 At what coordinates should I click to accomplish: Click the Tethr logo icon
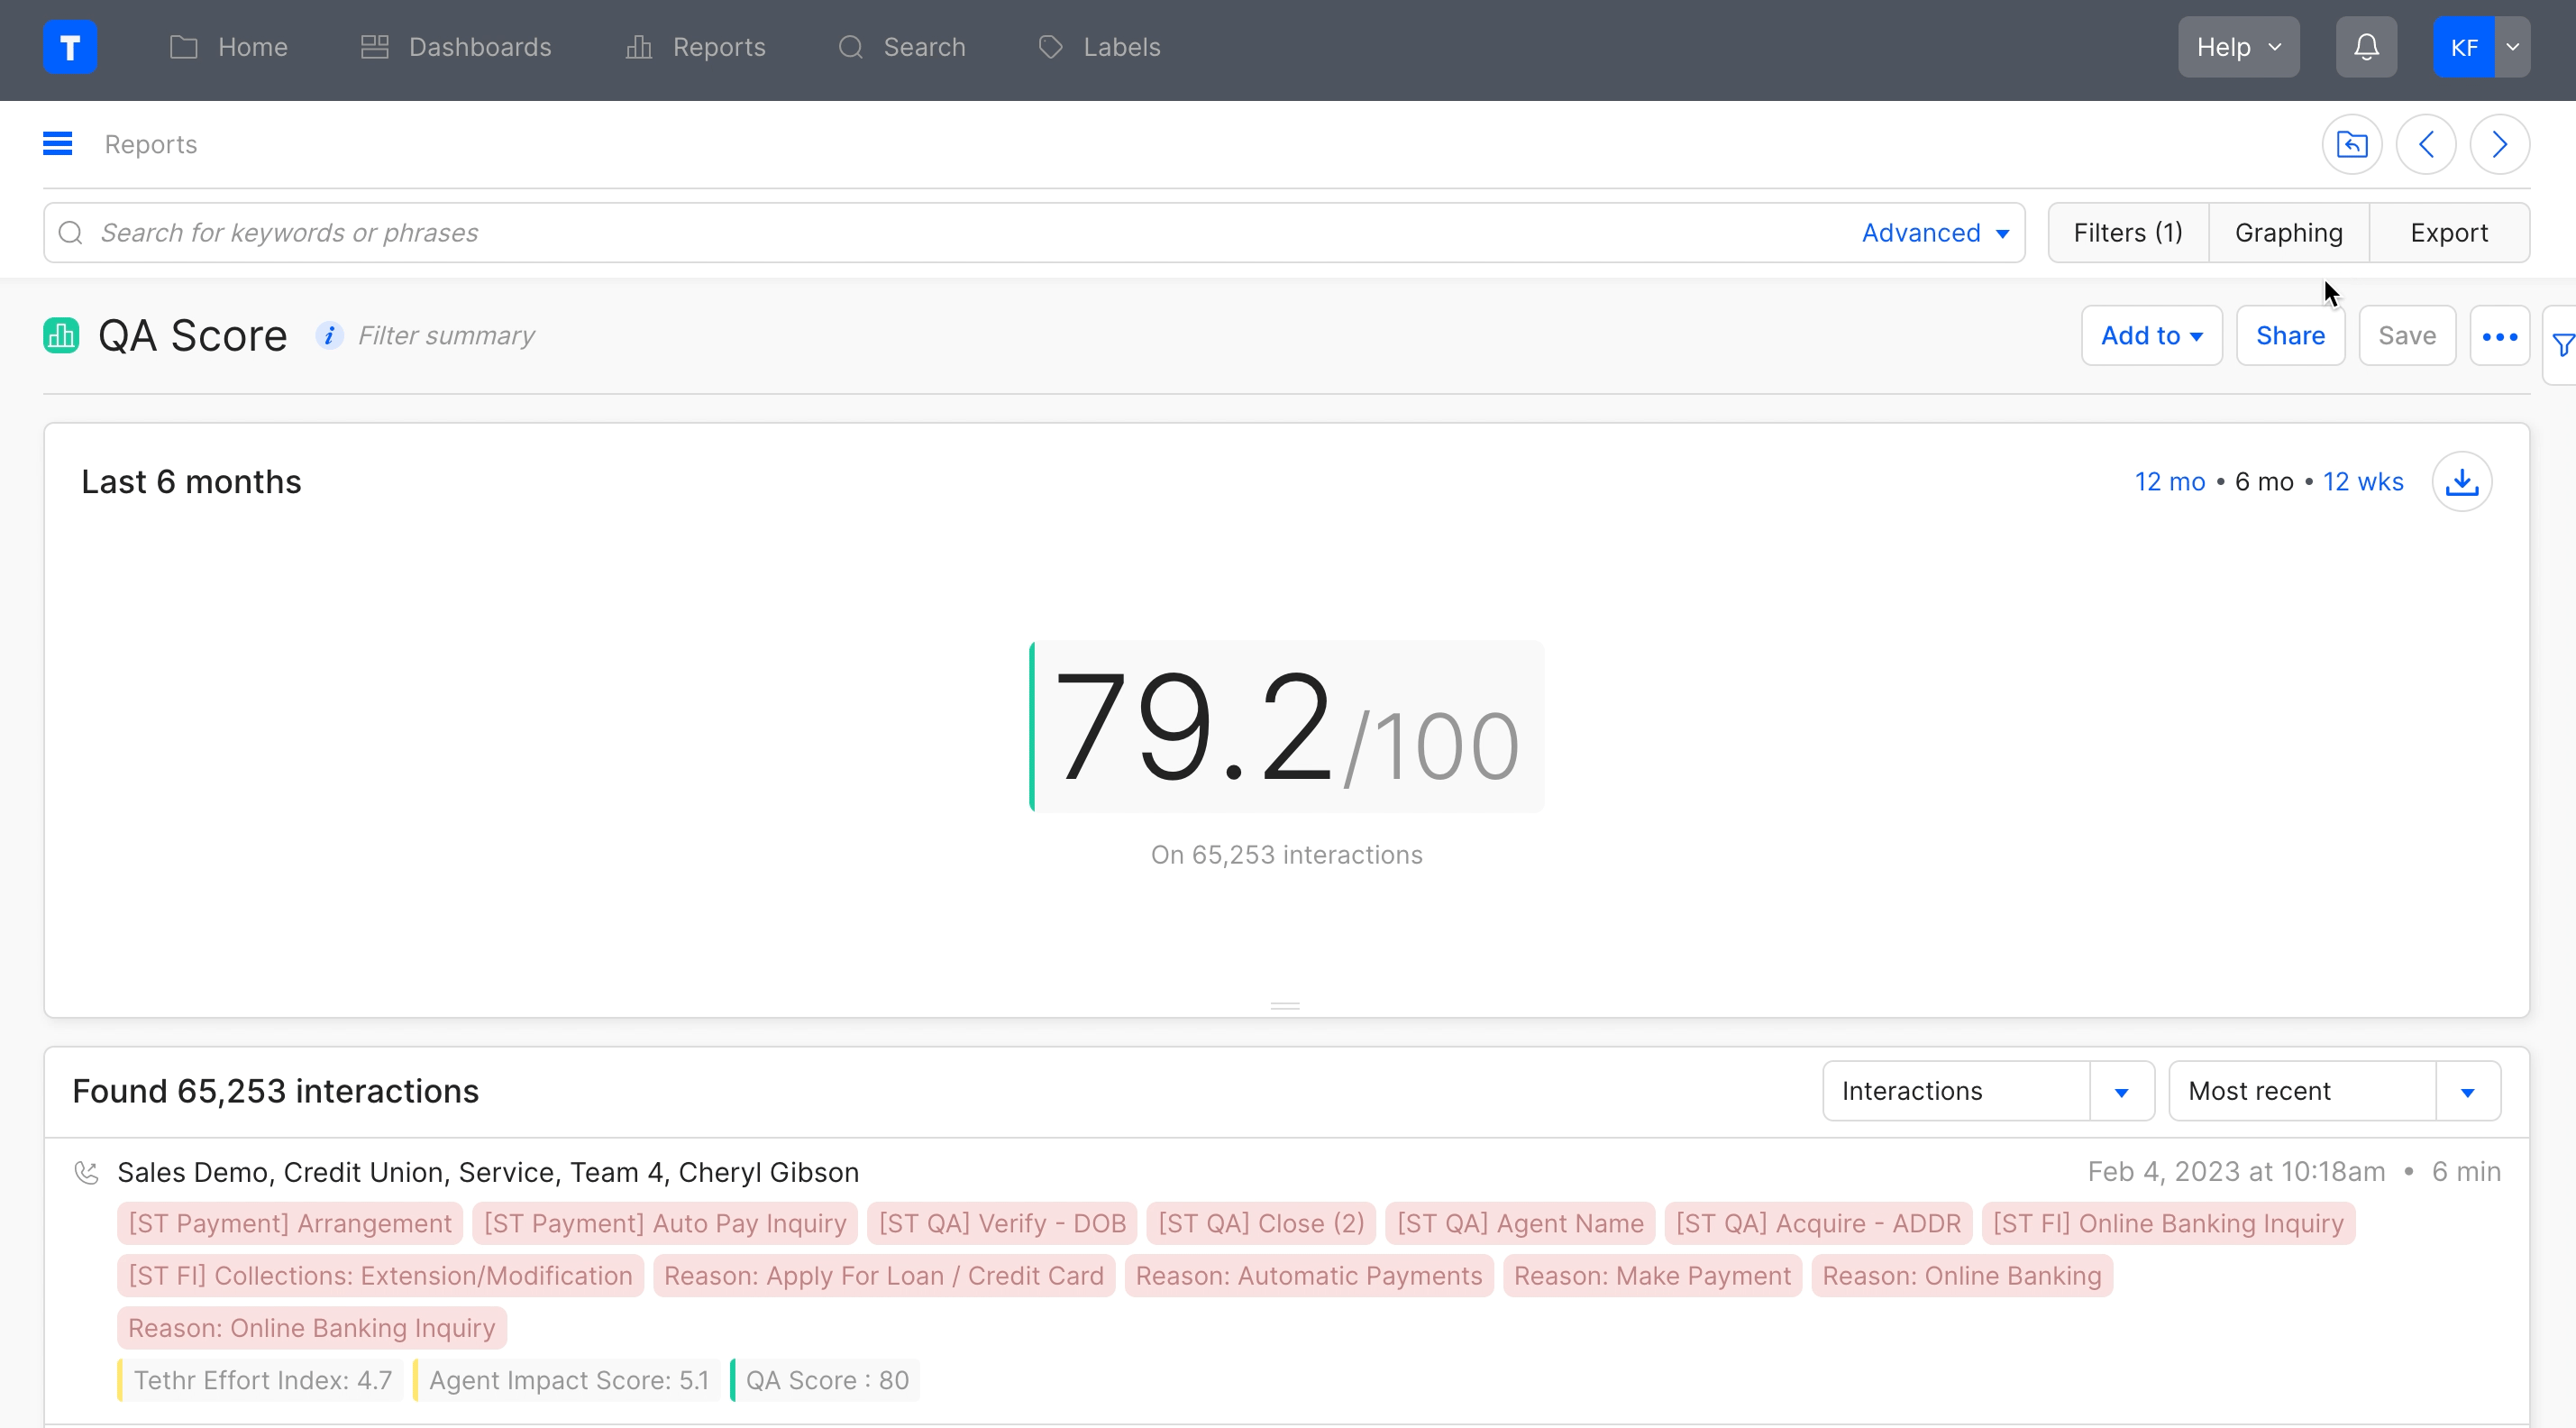click(70, 47)
